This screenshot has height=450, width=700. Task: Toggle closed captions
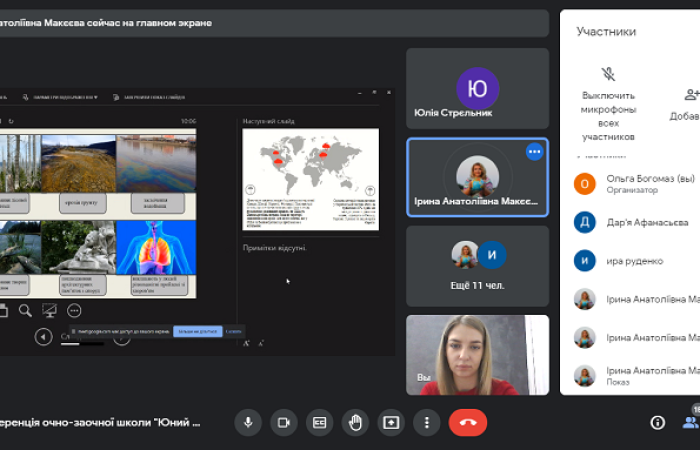pyautogui.click(x=320, y=422)
